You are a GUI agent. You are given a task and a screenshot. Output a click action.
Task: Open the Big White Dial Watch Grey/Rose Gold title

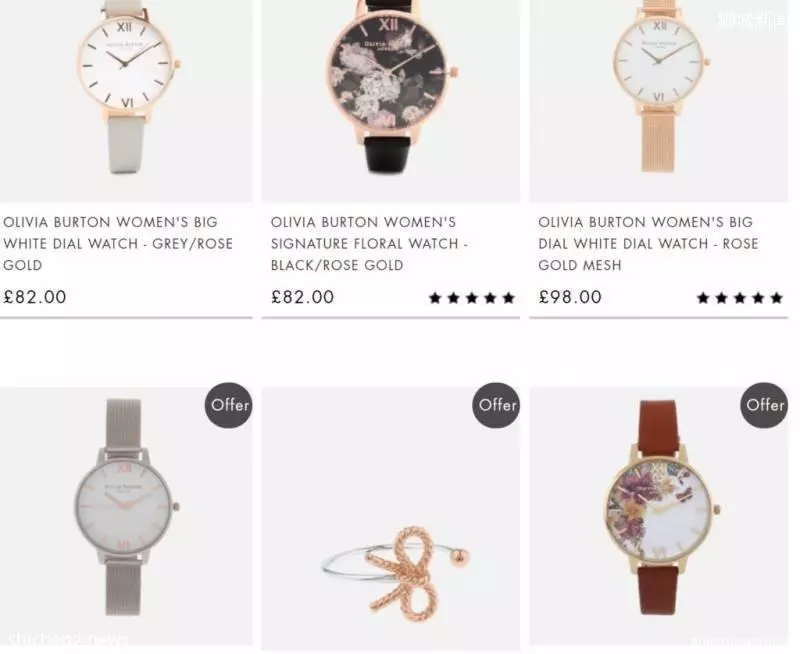118,243
